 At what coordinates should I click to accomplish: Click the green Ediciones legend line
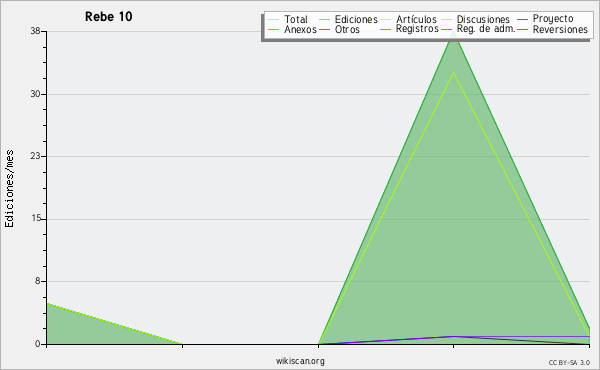(324, 20)
